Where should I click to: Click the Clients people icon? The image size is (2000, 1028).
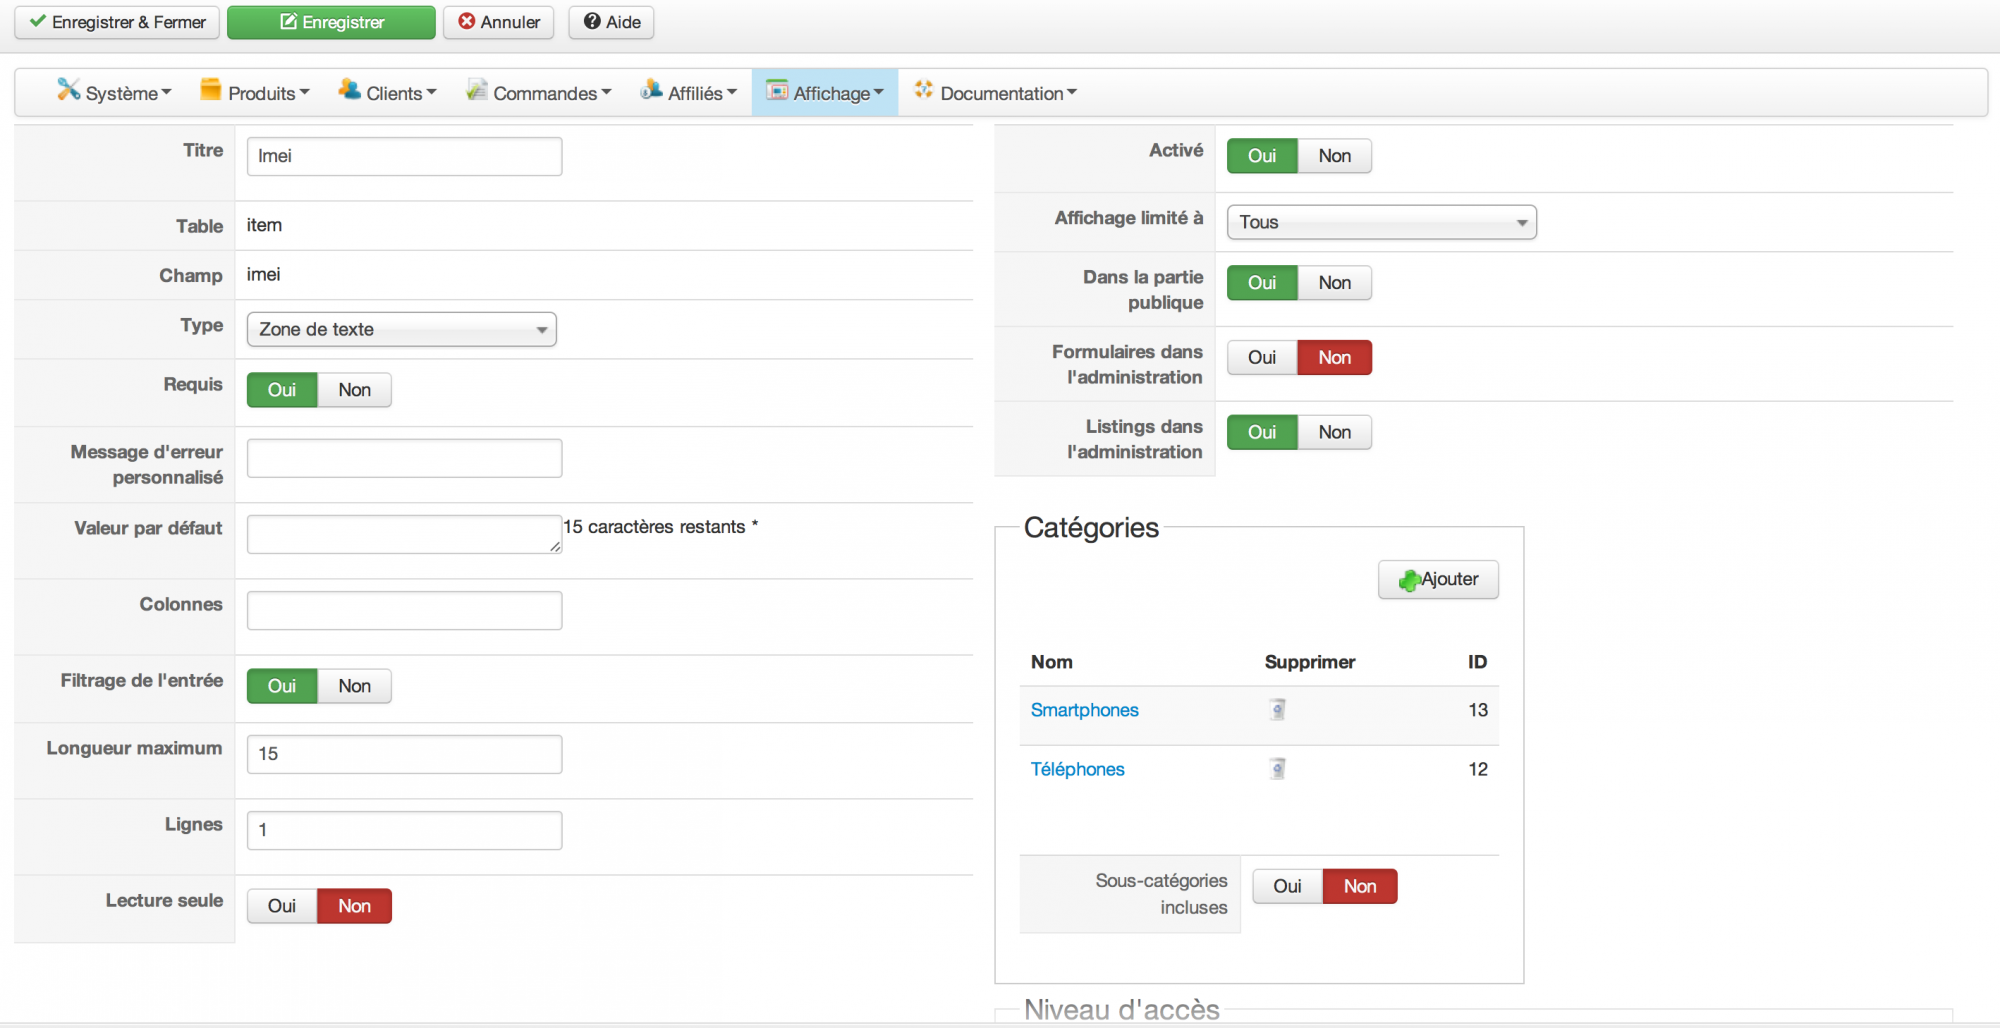(349, 90)
